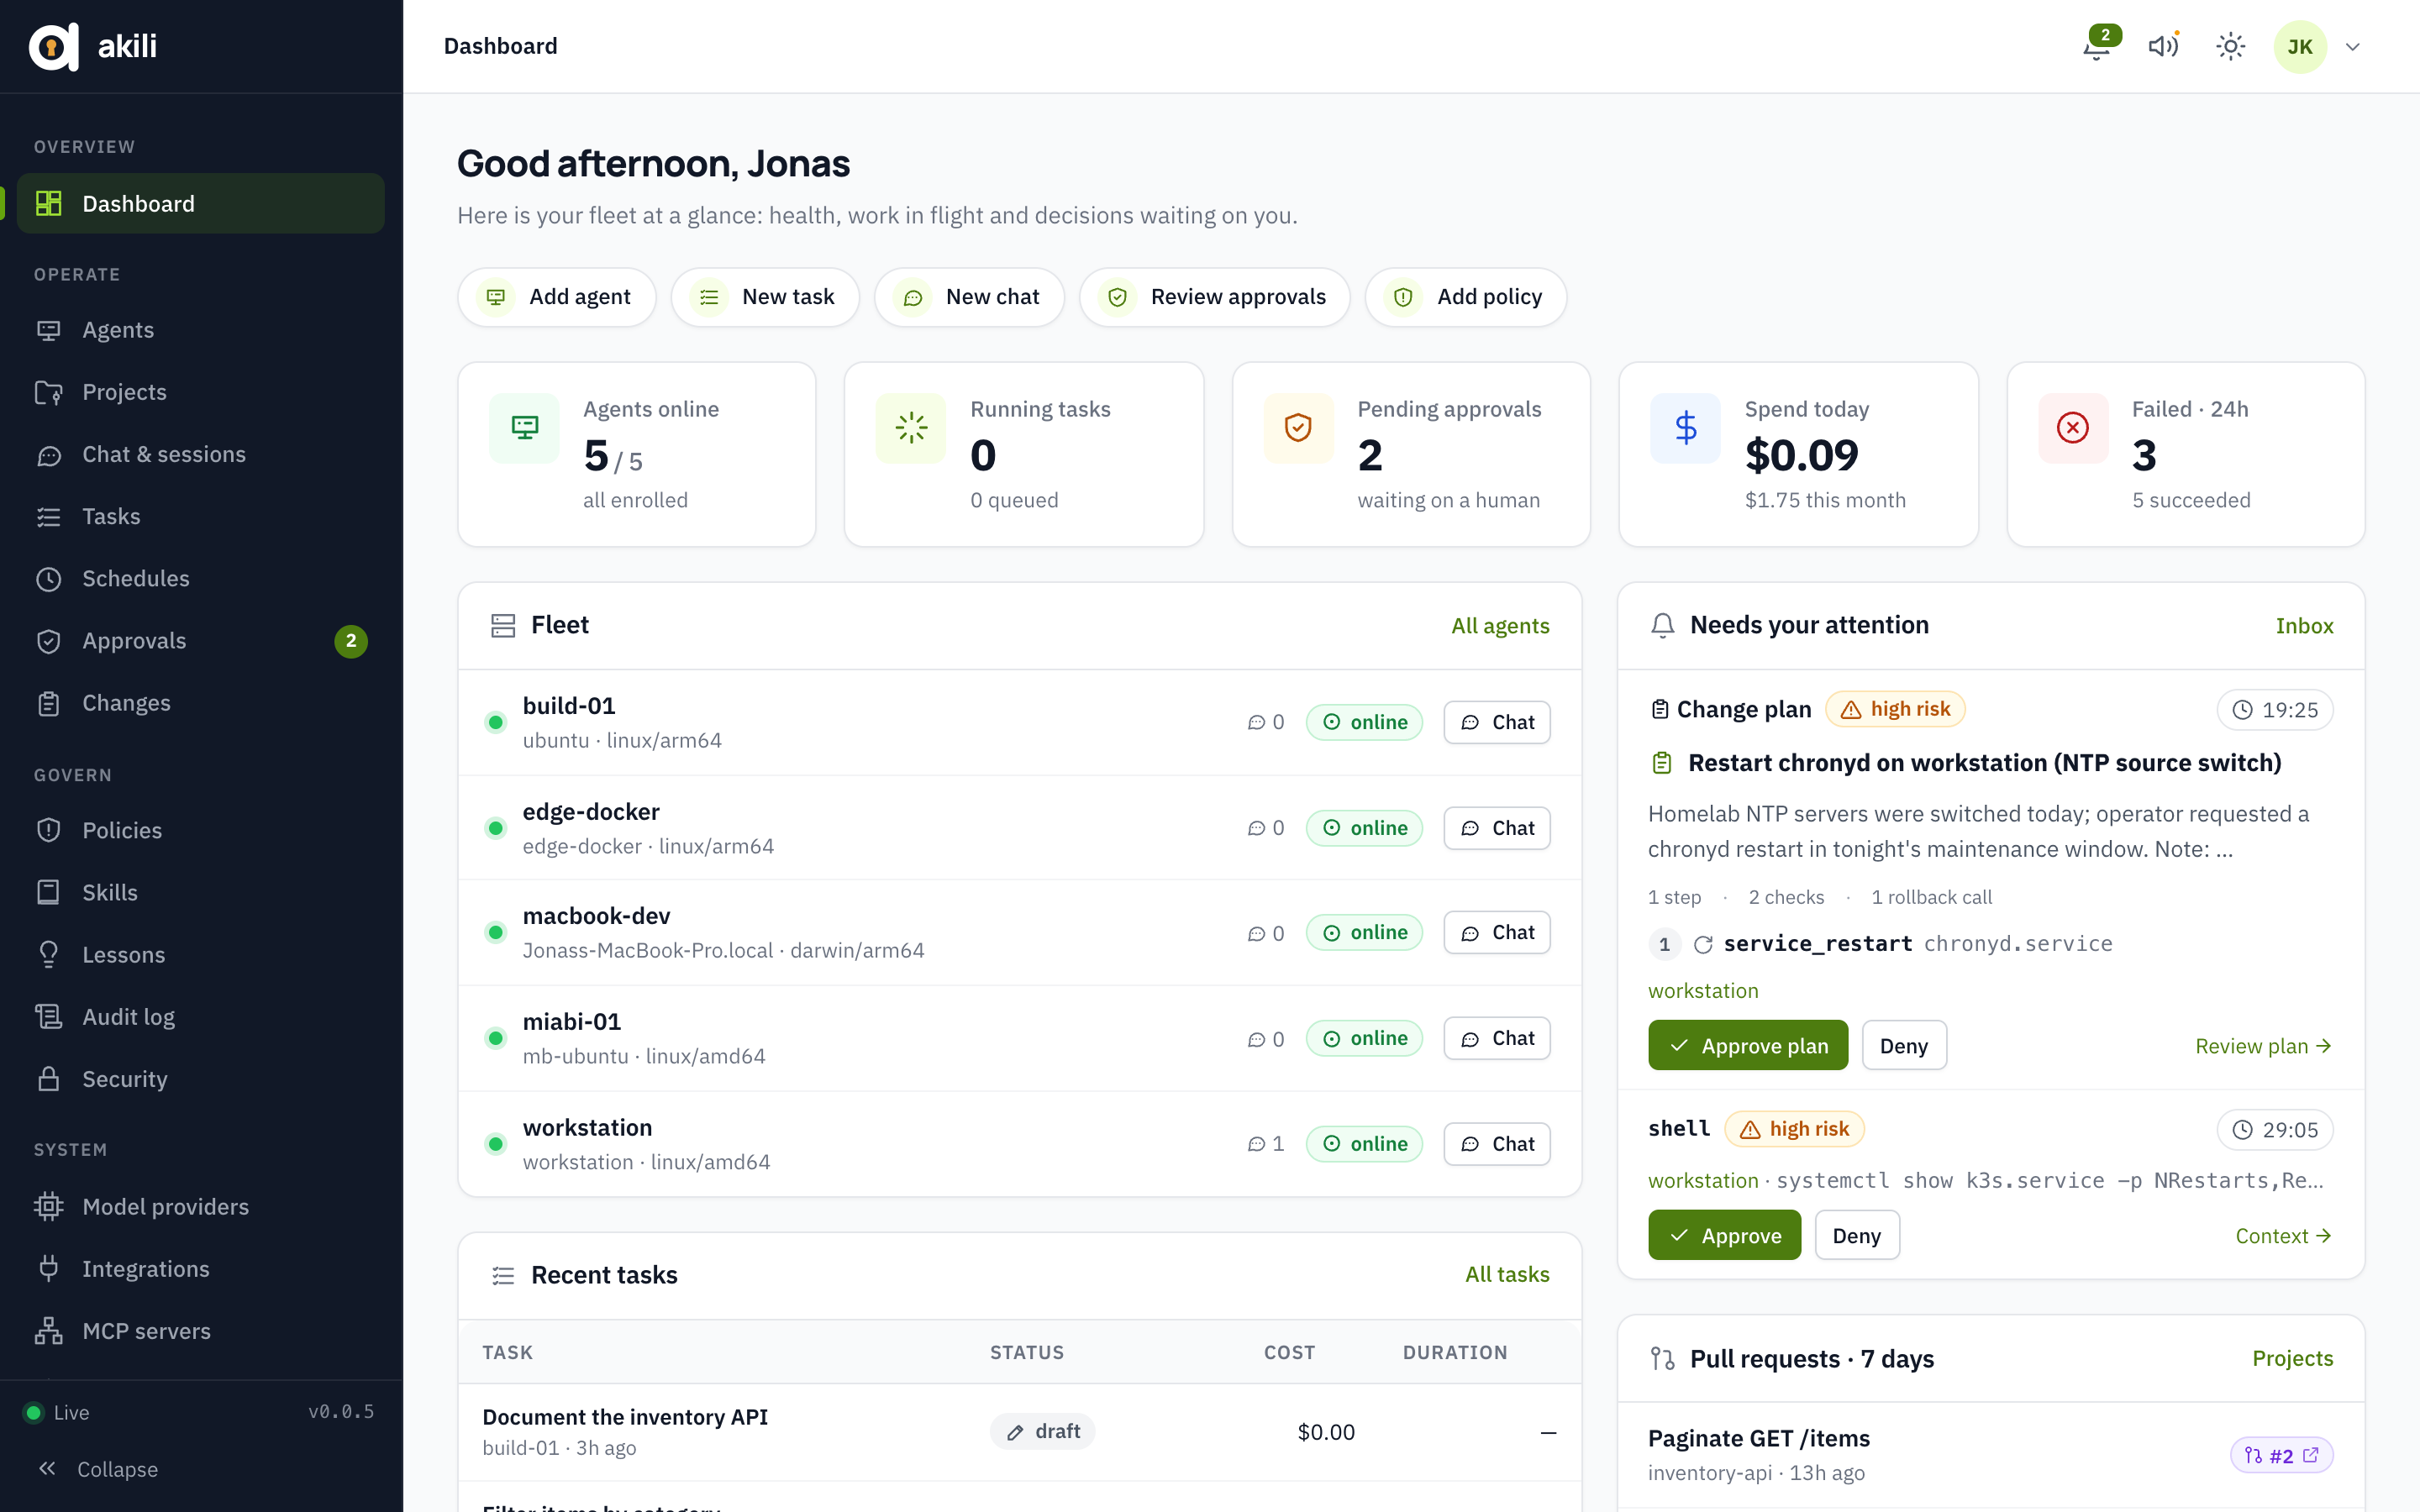The width and height of the screenshot is (2420, 1512).
Task: Open Security lock icon in sidebar
Action: pyautogui.click(x=49, y=1079)
